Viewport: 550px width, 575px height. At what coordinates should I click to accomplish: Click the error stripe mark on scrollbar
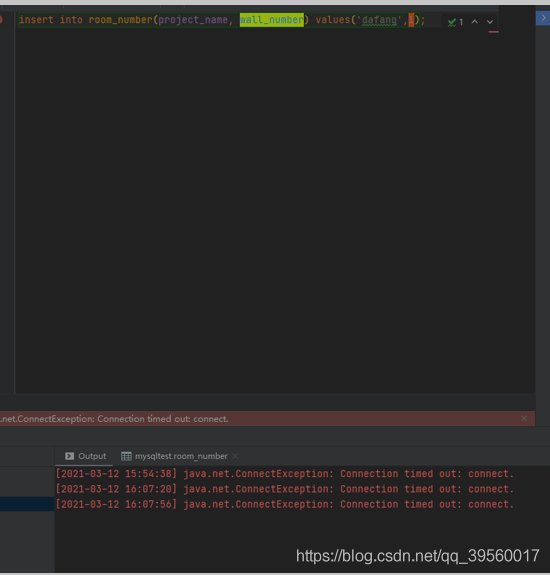(493, 32)
